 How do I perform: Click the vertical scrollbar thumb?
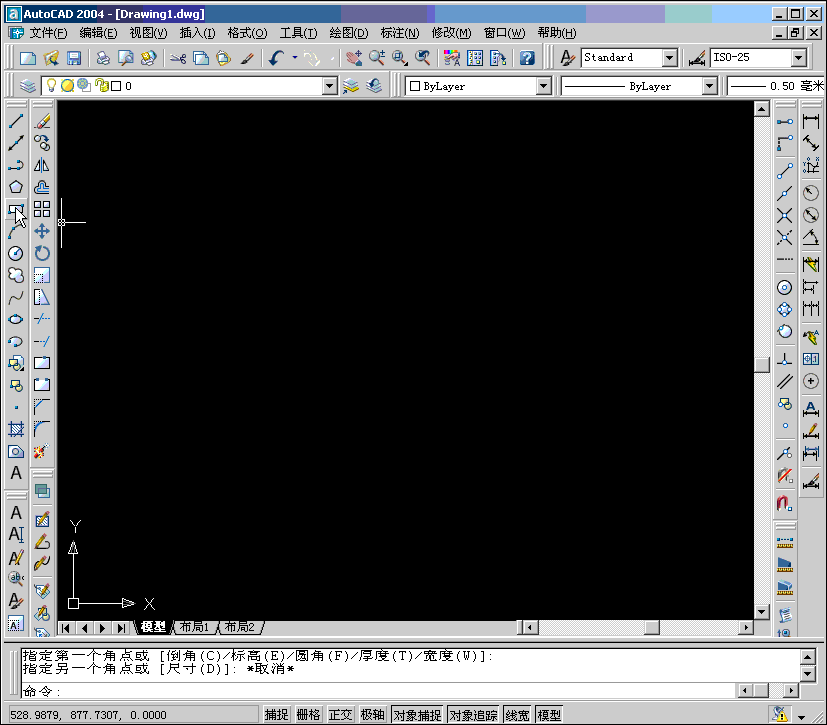762,364
